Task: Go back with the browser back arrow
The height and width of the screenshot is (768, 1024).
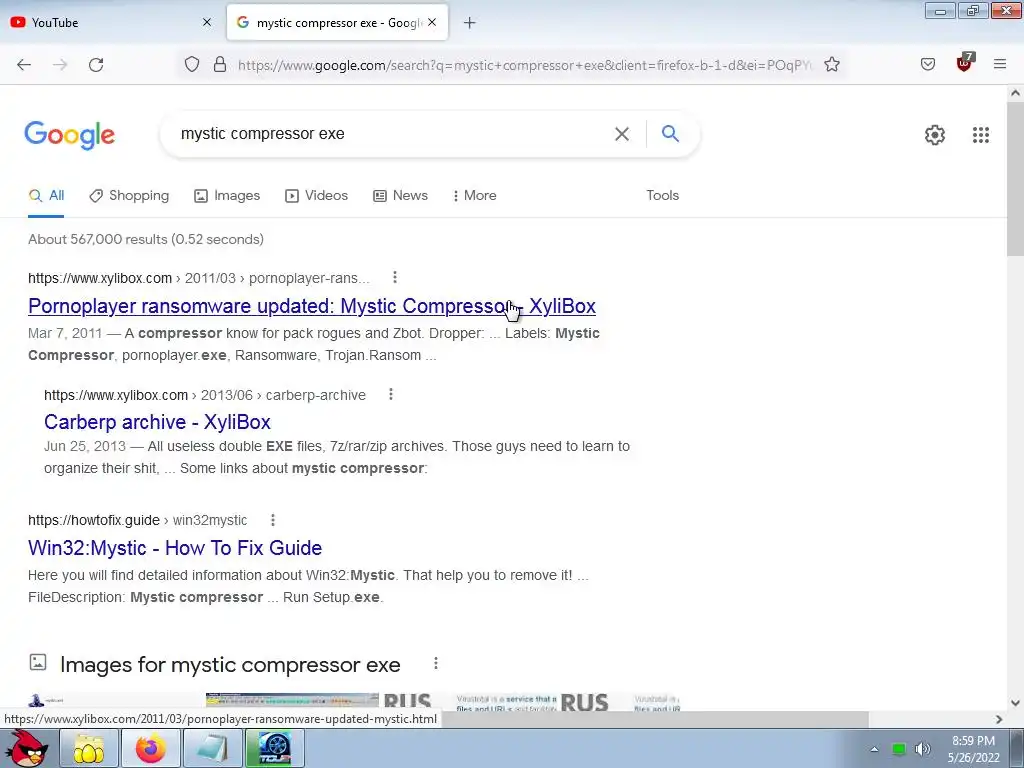Action: (x=24, y=65)
